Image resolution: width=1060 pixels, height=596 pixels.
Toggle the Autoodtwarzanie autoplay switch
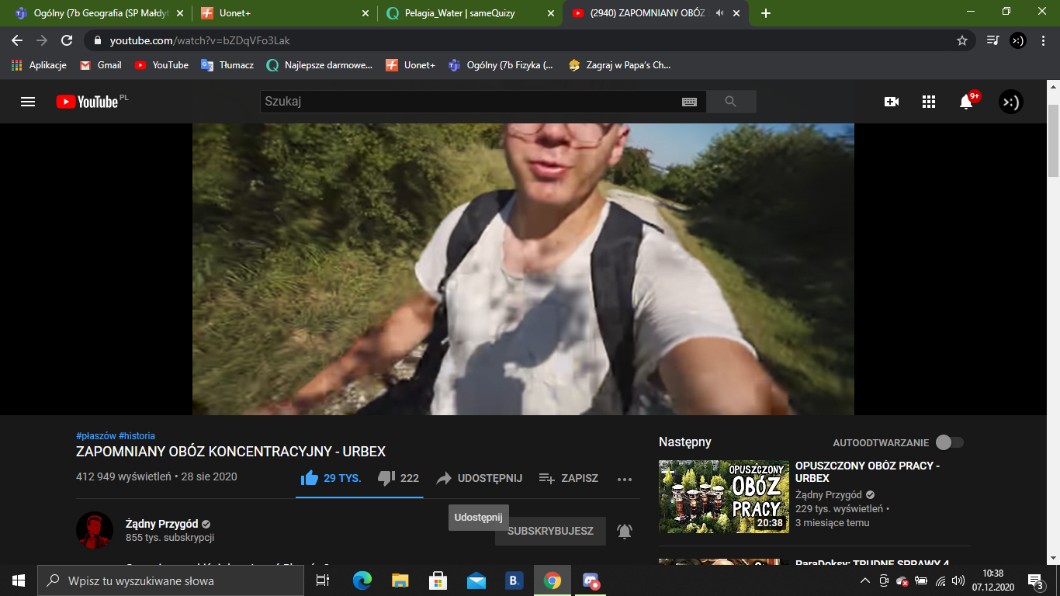click(x=949, y=442)
